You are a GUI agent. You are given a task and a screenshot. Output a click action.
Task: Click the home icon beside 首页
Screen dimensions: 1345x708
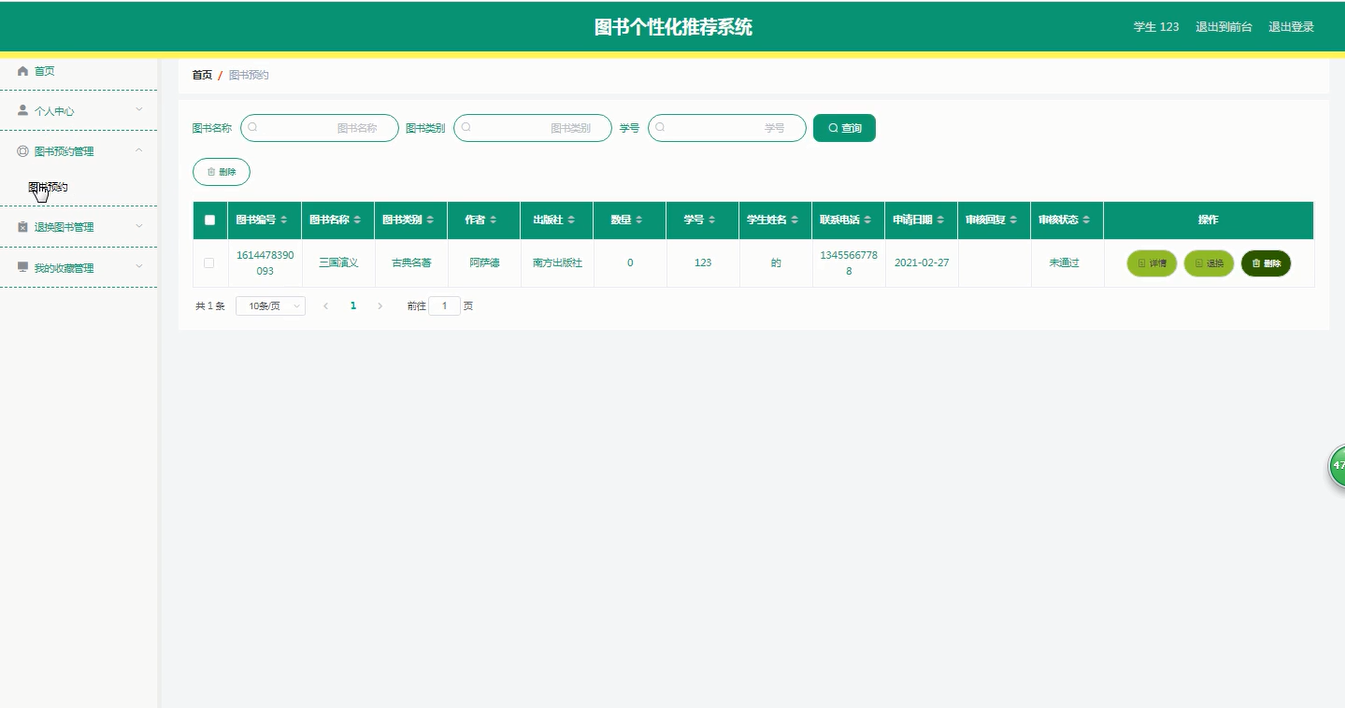click(23, 71)
